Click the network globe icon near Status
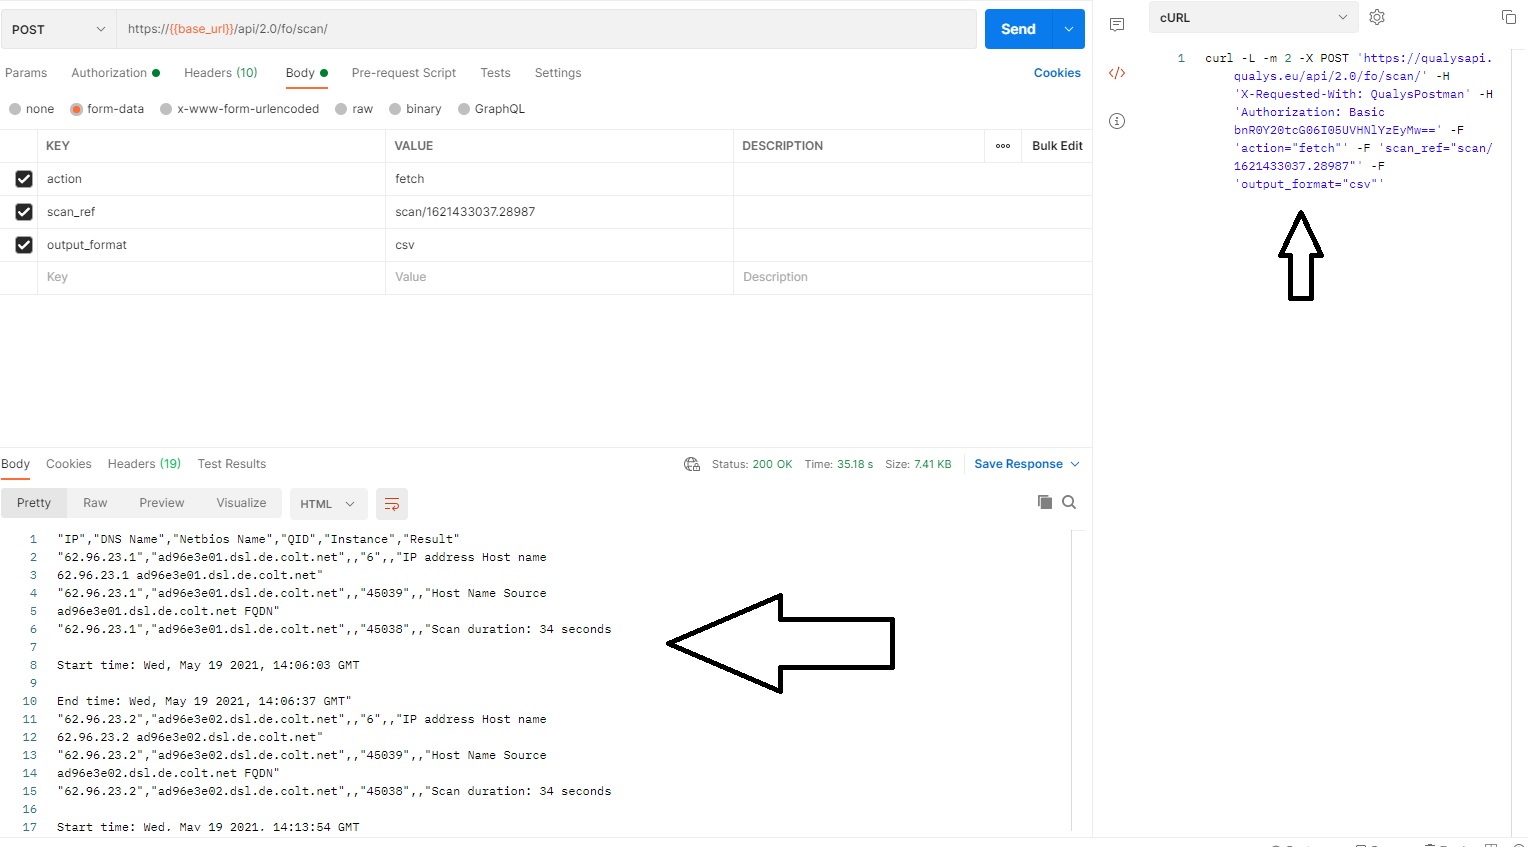Viewport: 1528px width, 847px height. tap(692, 464)
